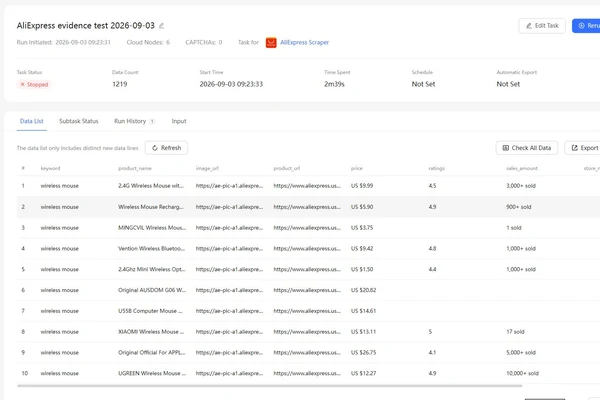Click price cell US $1.50
This screenshot has height=400, width=600.
362,269
